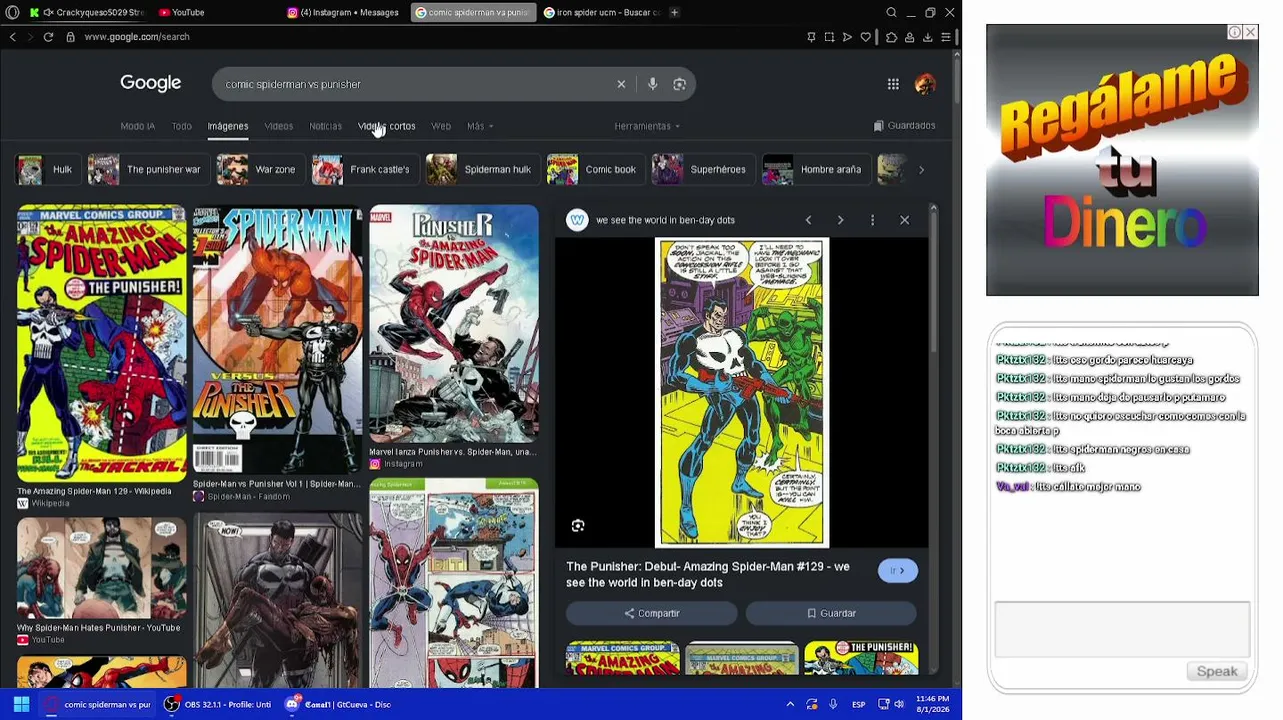Open the browser tab search magnifier
This screenshot has height=720, width=1283.
click(891, 12)
